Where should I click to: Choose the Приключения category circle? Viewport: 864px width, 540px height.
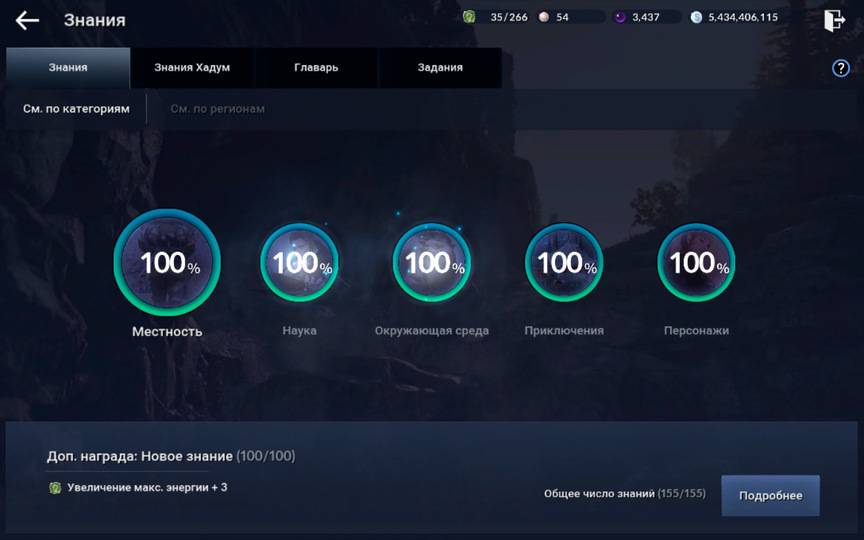click(564, 263)
